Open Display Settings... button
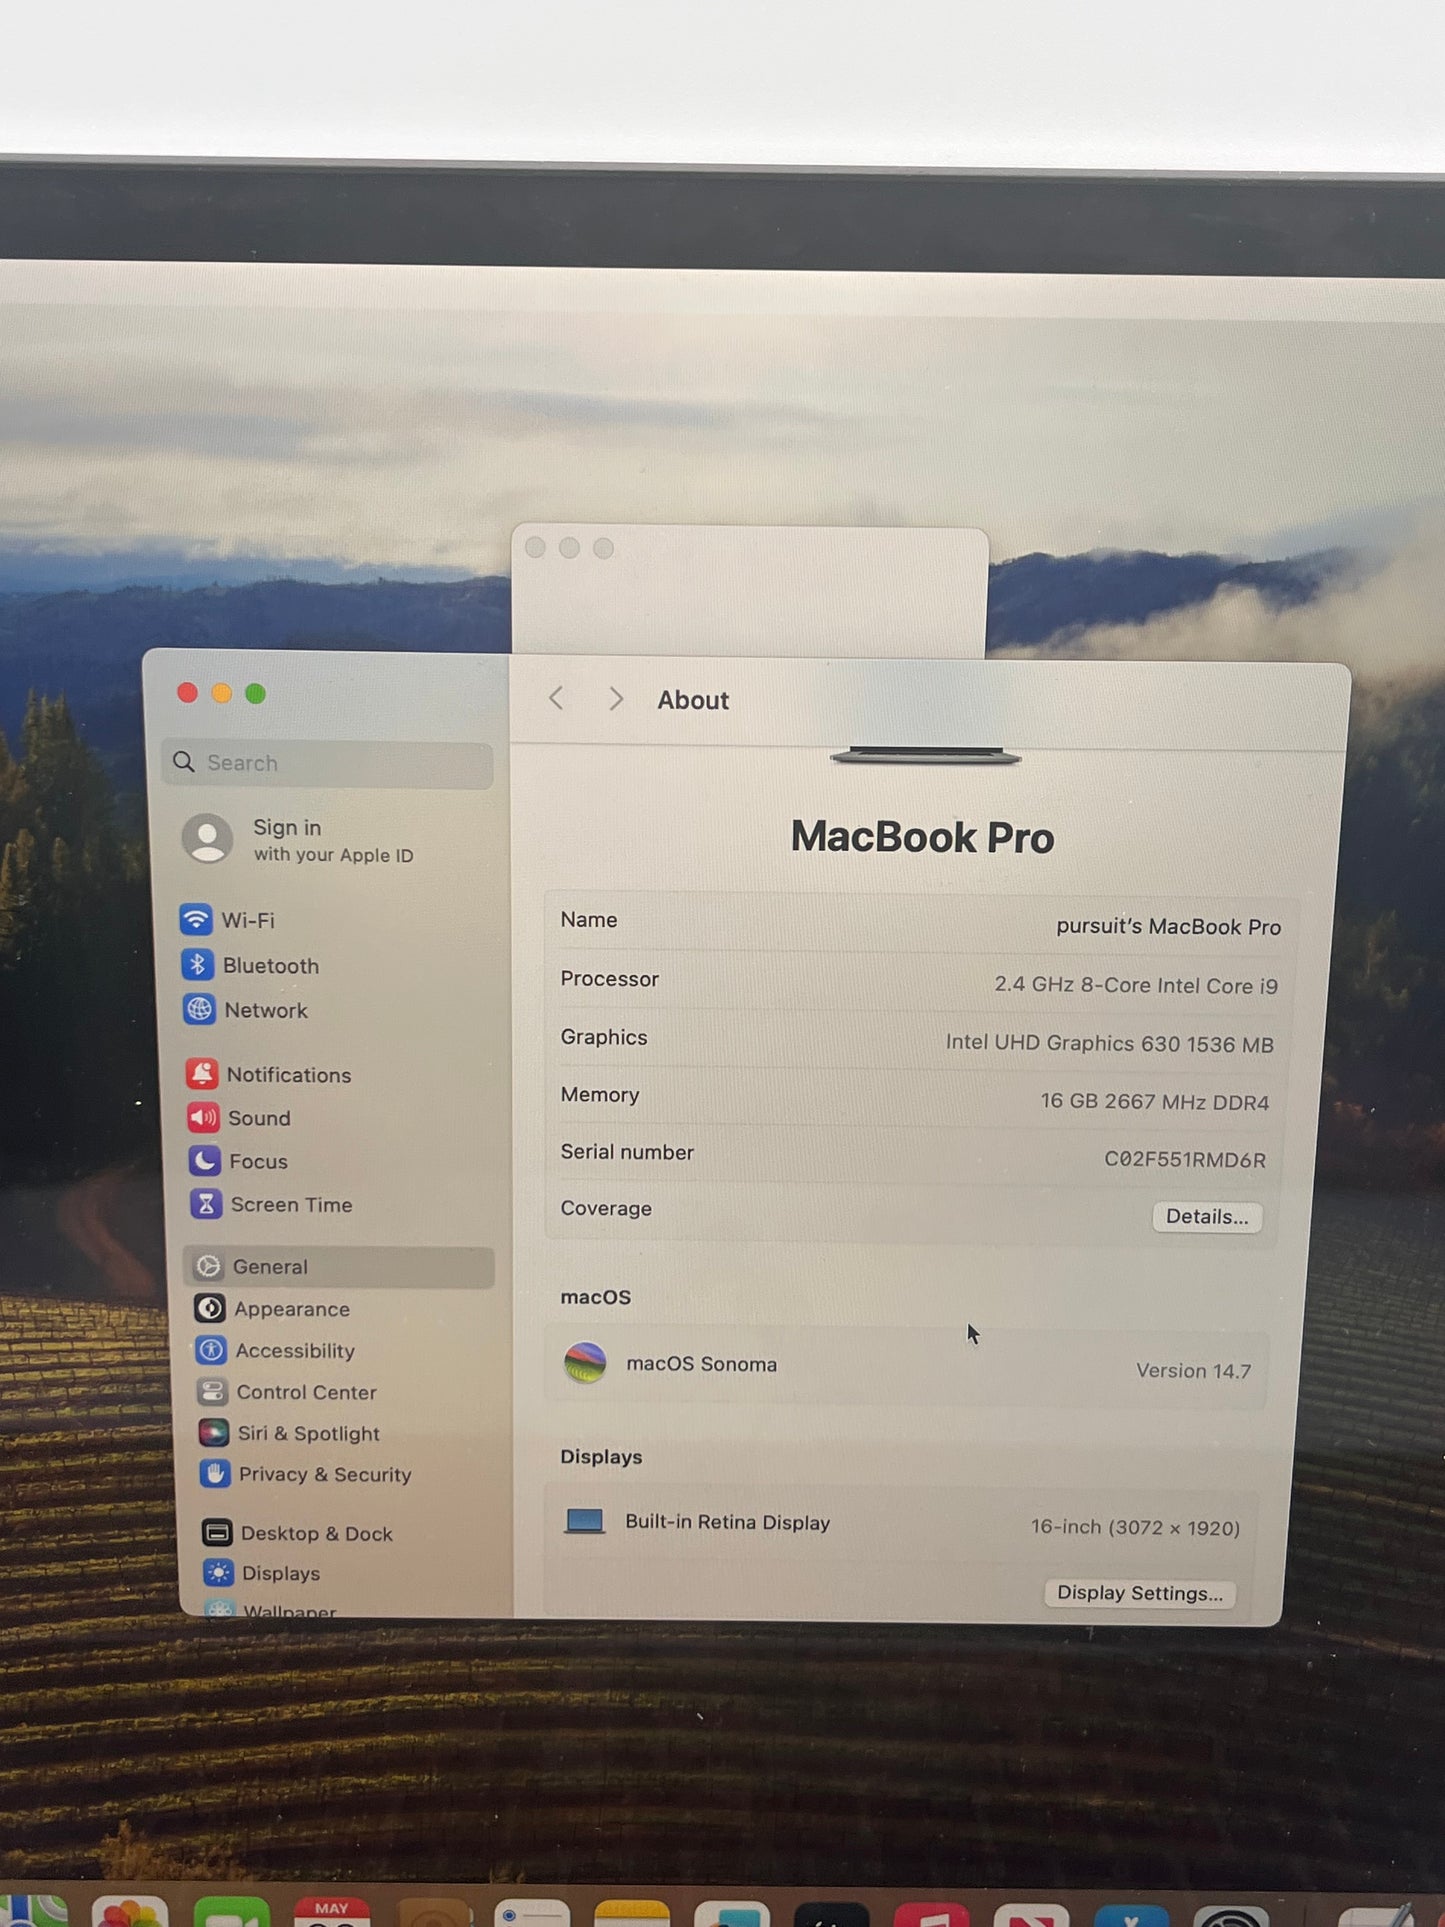Image resolution: width=1445 pixels, height=1927 pixels. coord(1140,1593)
